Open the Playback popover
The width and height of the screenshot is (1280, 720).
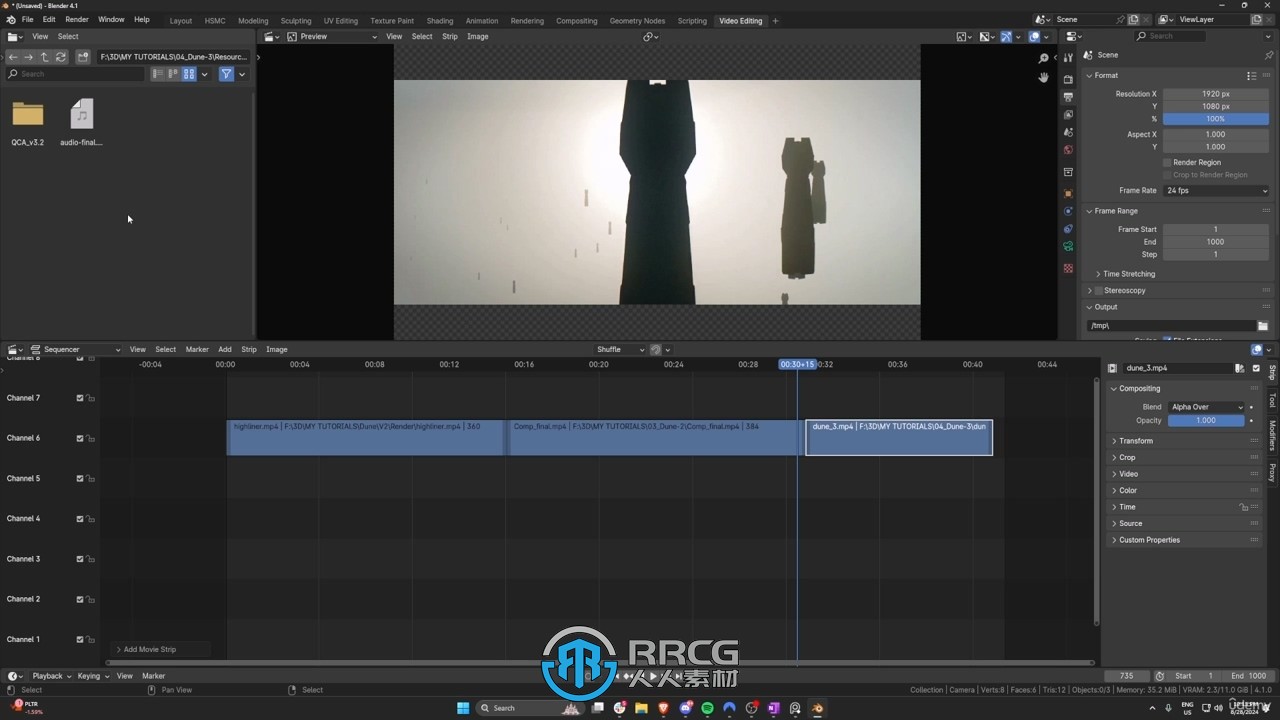(51, 676)
